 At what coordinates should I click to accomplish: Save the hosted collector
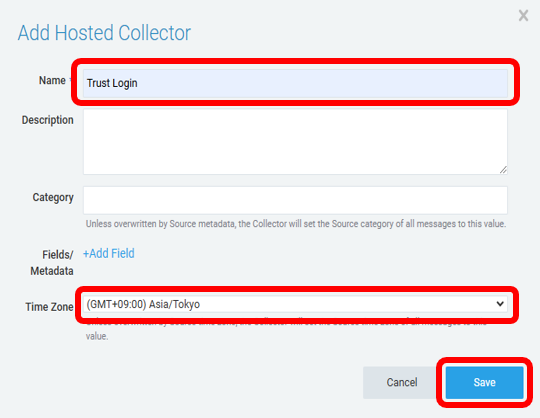[x=484, y=382]
